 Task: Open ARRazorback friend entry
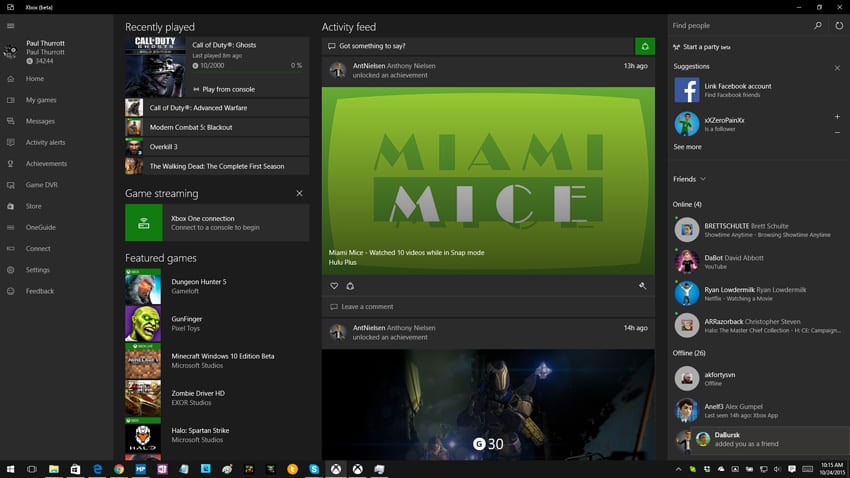click(x=759, y=325)
